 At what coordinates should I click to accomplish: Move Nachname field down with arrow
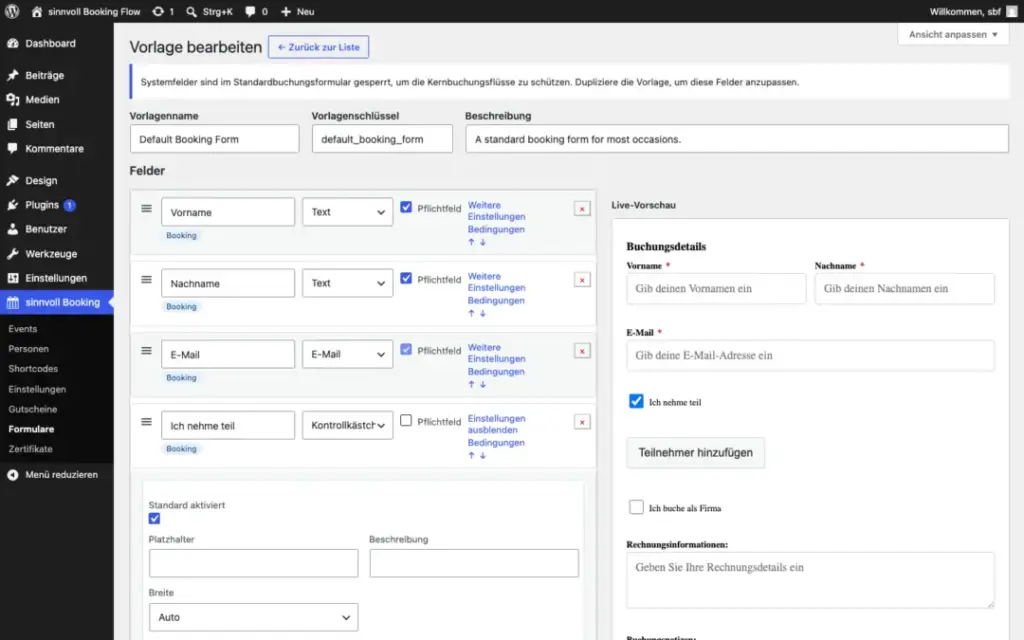(483, 313)
